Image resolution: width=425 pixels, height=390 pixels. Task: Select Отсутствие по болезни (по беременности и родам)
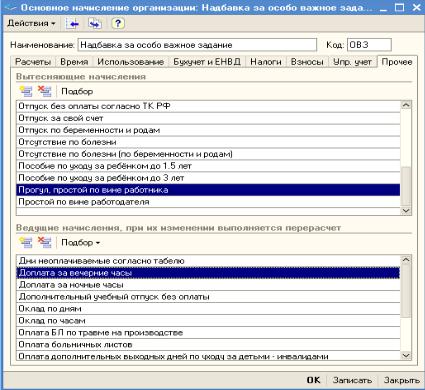tap(208, 154)
